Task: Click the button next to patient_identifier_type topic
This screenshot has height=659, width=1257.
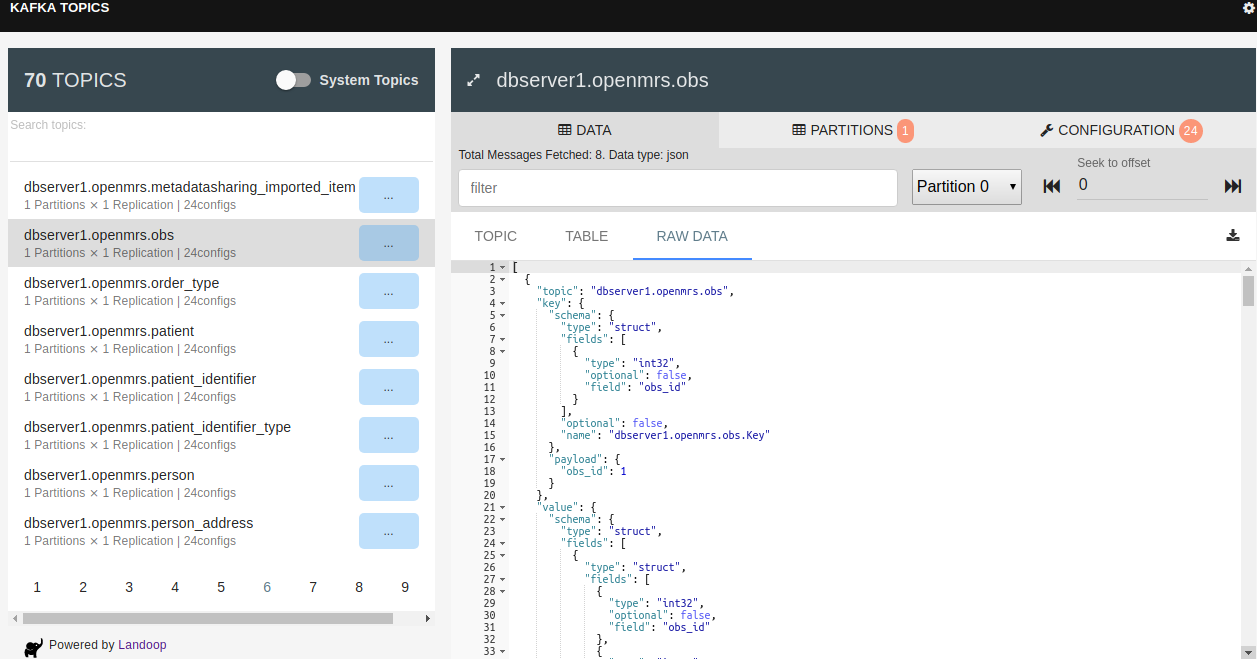Action: click(x=389, y=435)
